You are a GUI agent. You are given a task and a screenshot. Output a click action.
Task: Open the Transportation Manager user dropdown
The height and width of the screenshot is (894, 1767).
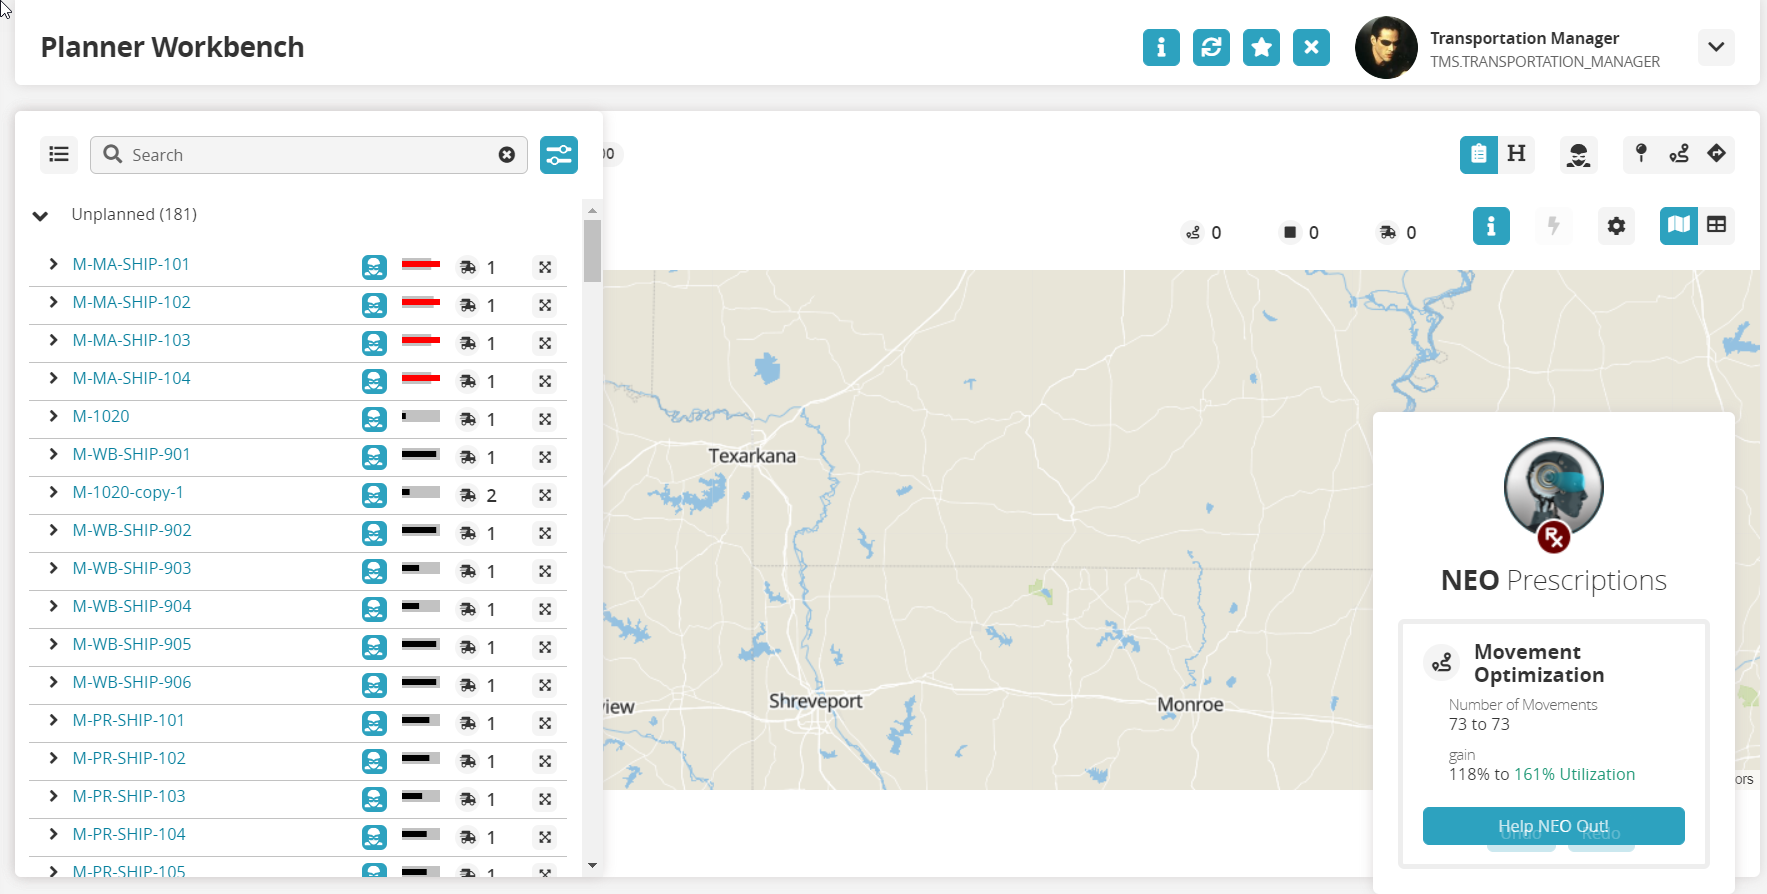pyautogui.click(x=1716, y=47)
